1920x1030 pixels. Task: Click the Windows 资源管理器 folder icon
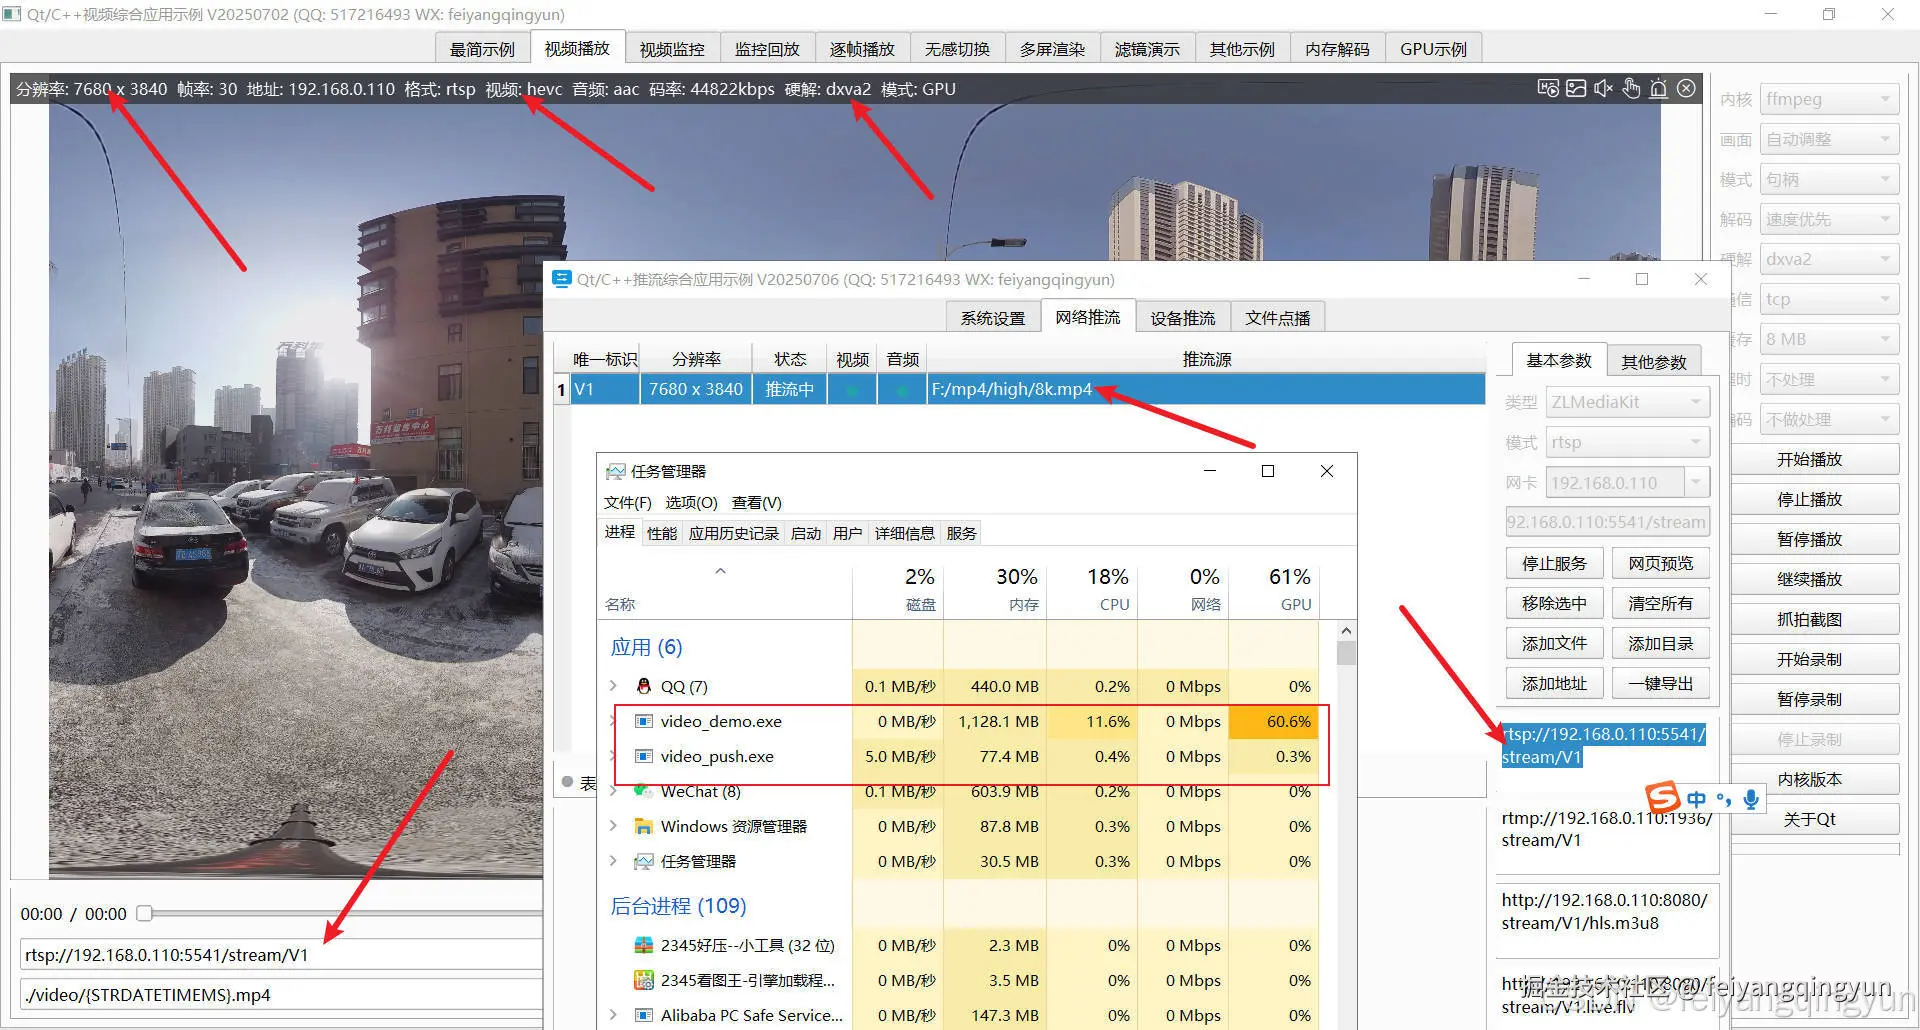coord(644,826)
